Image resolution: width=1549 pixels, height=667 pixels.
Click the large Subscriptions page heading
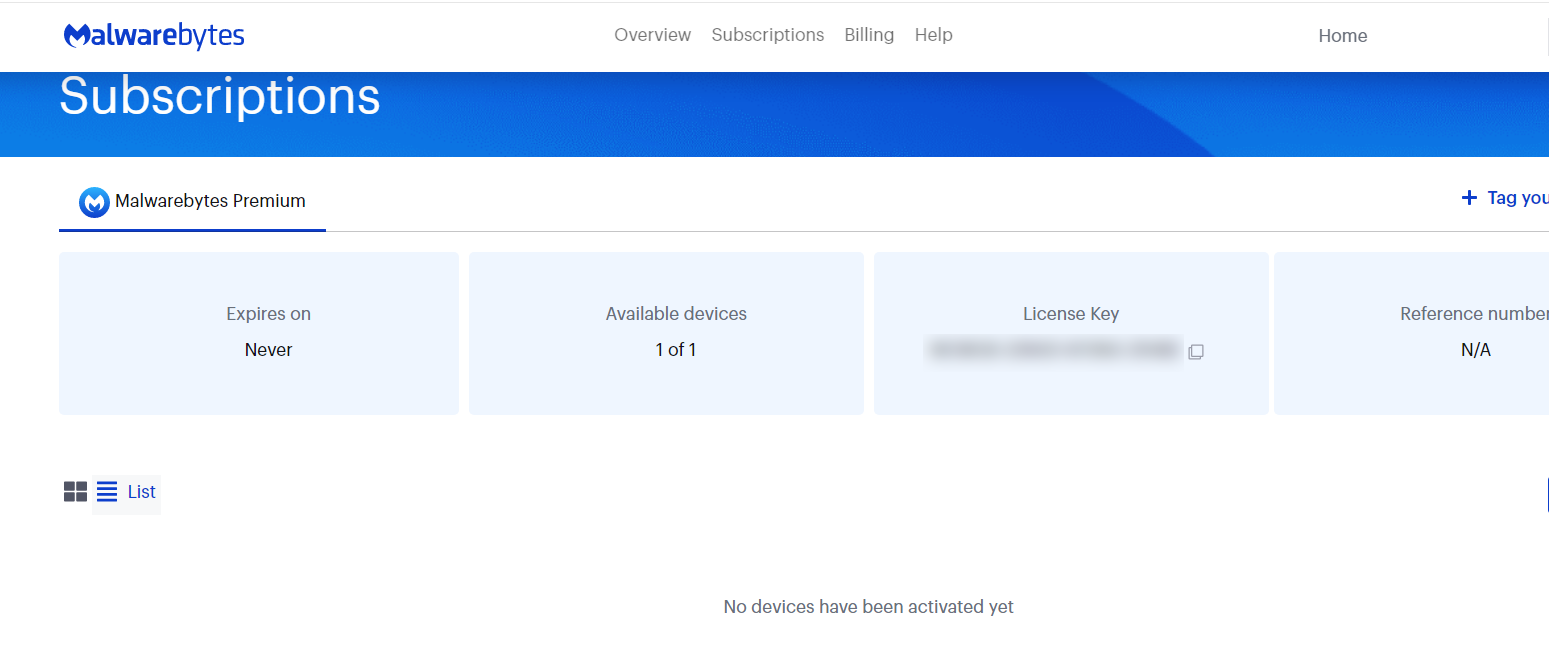[x=220, y=97]
